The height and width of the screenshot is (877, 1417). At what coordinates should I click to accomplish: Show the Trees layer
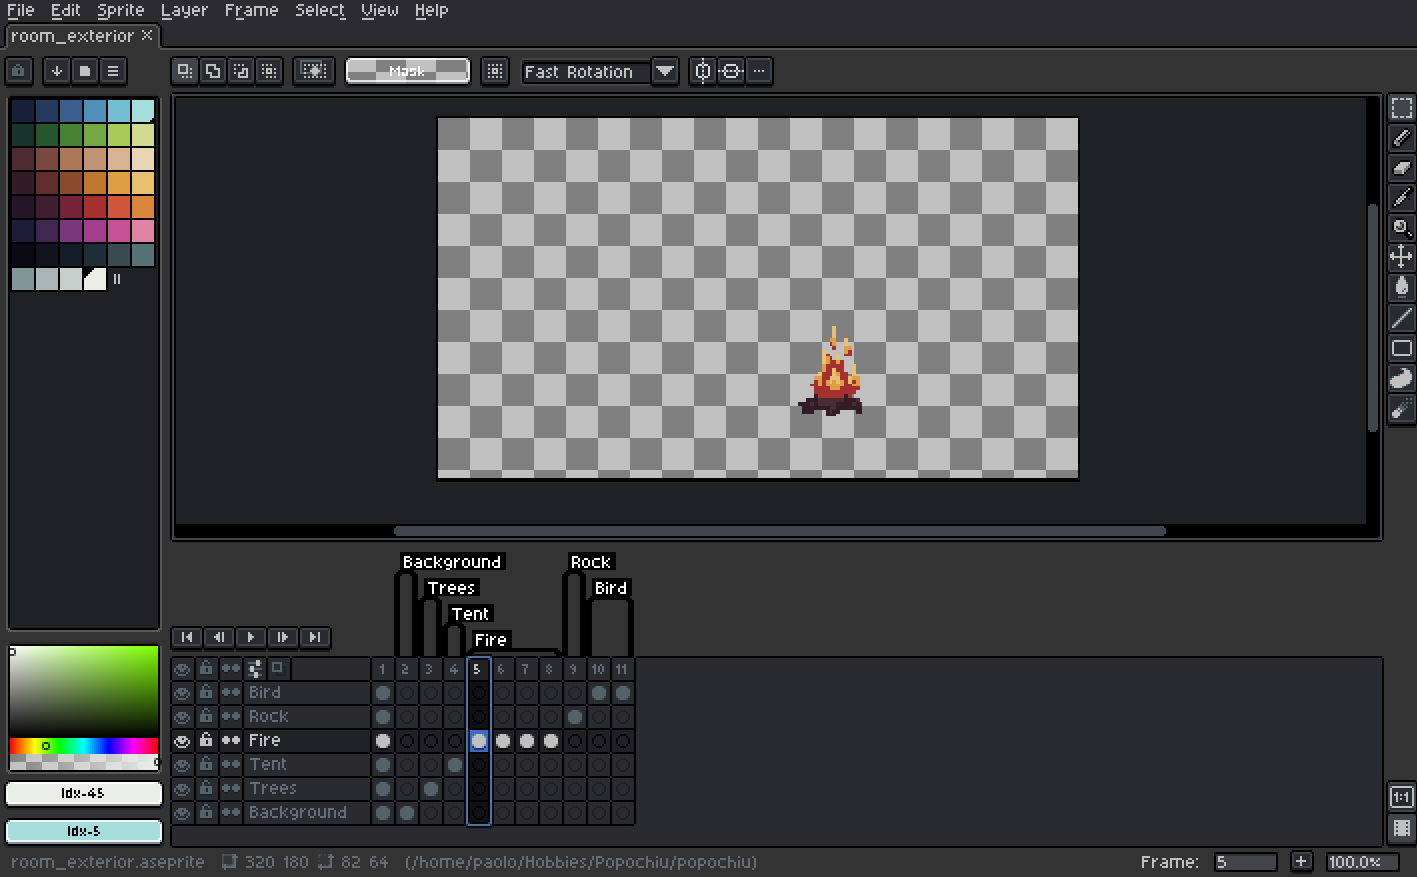pos(182,789)
